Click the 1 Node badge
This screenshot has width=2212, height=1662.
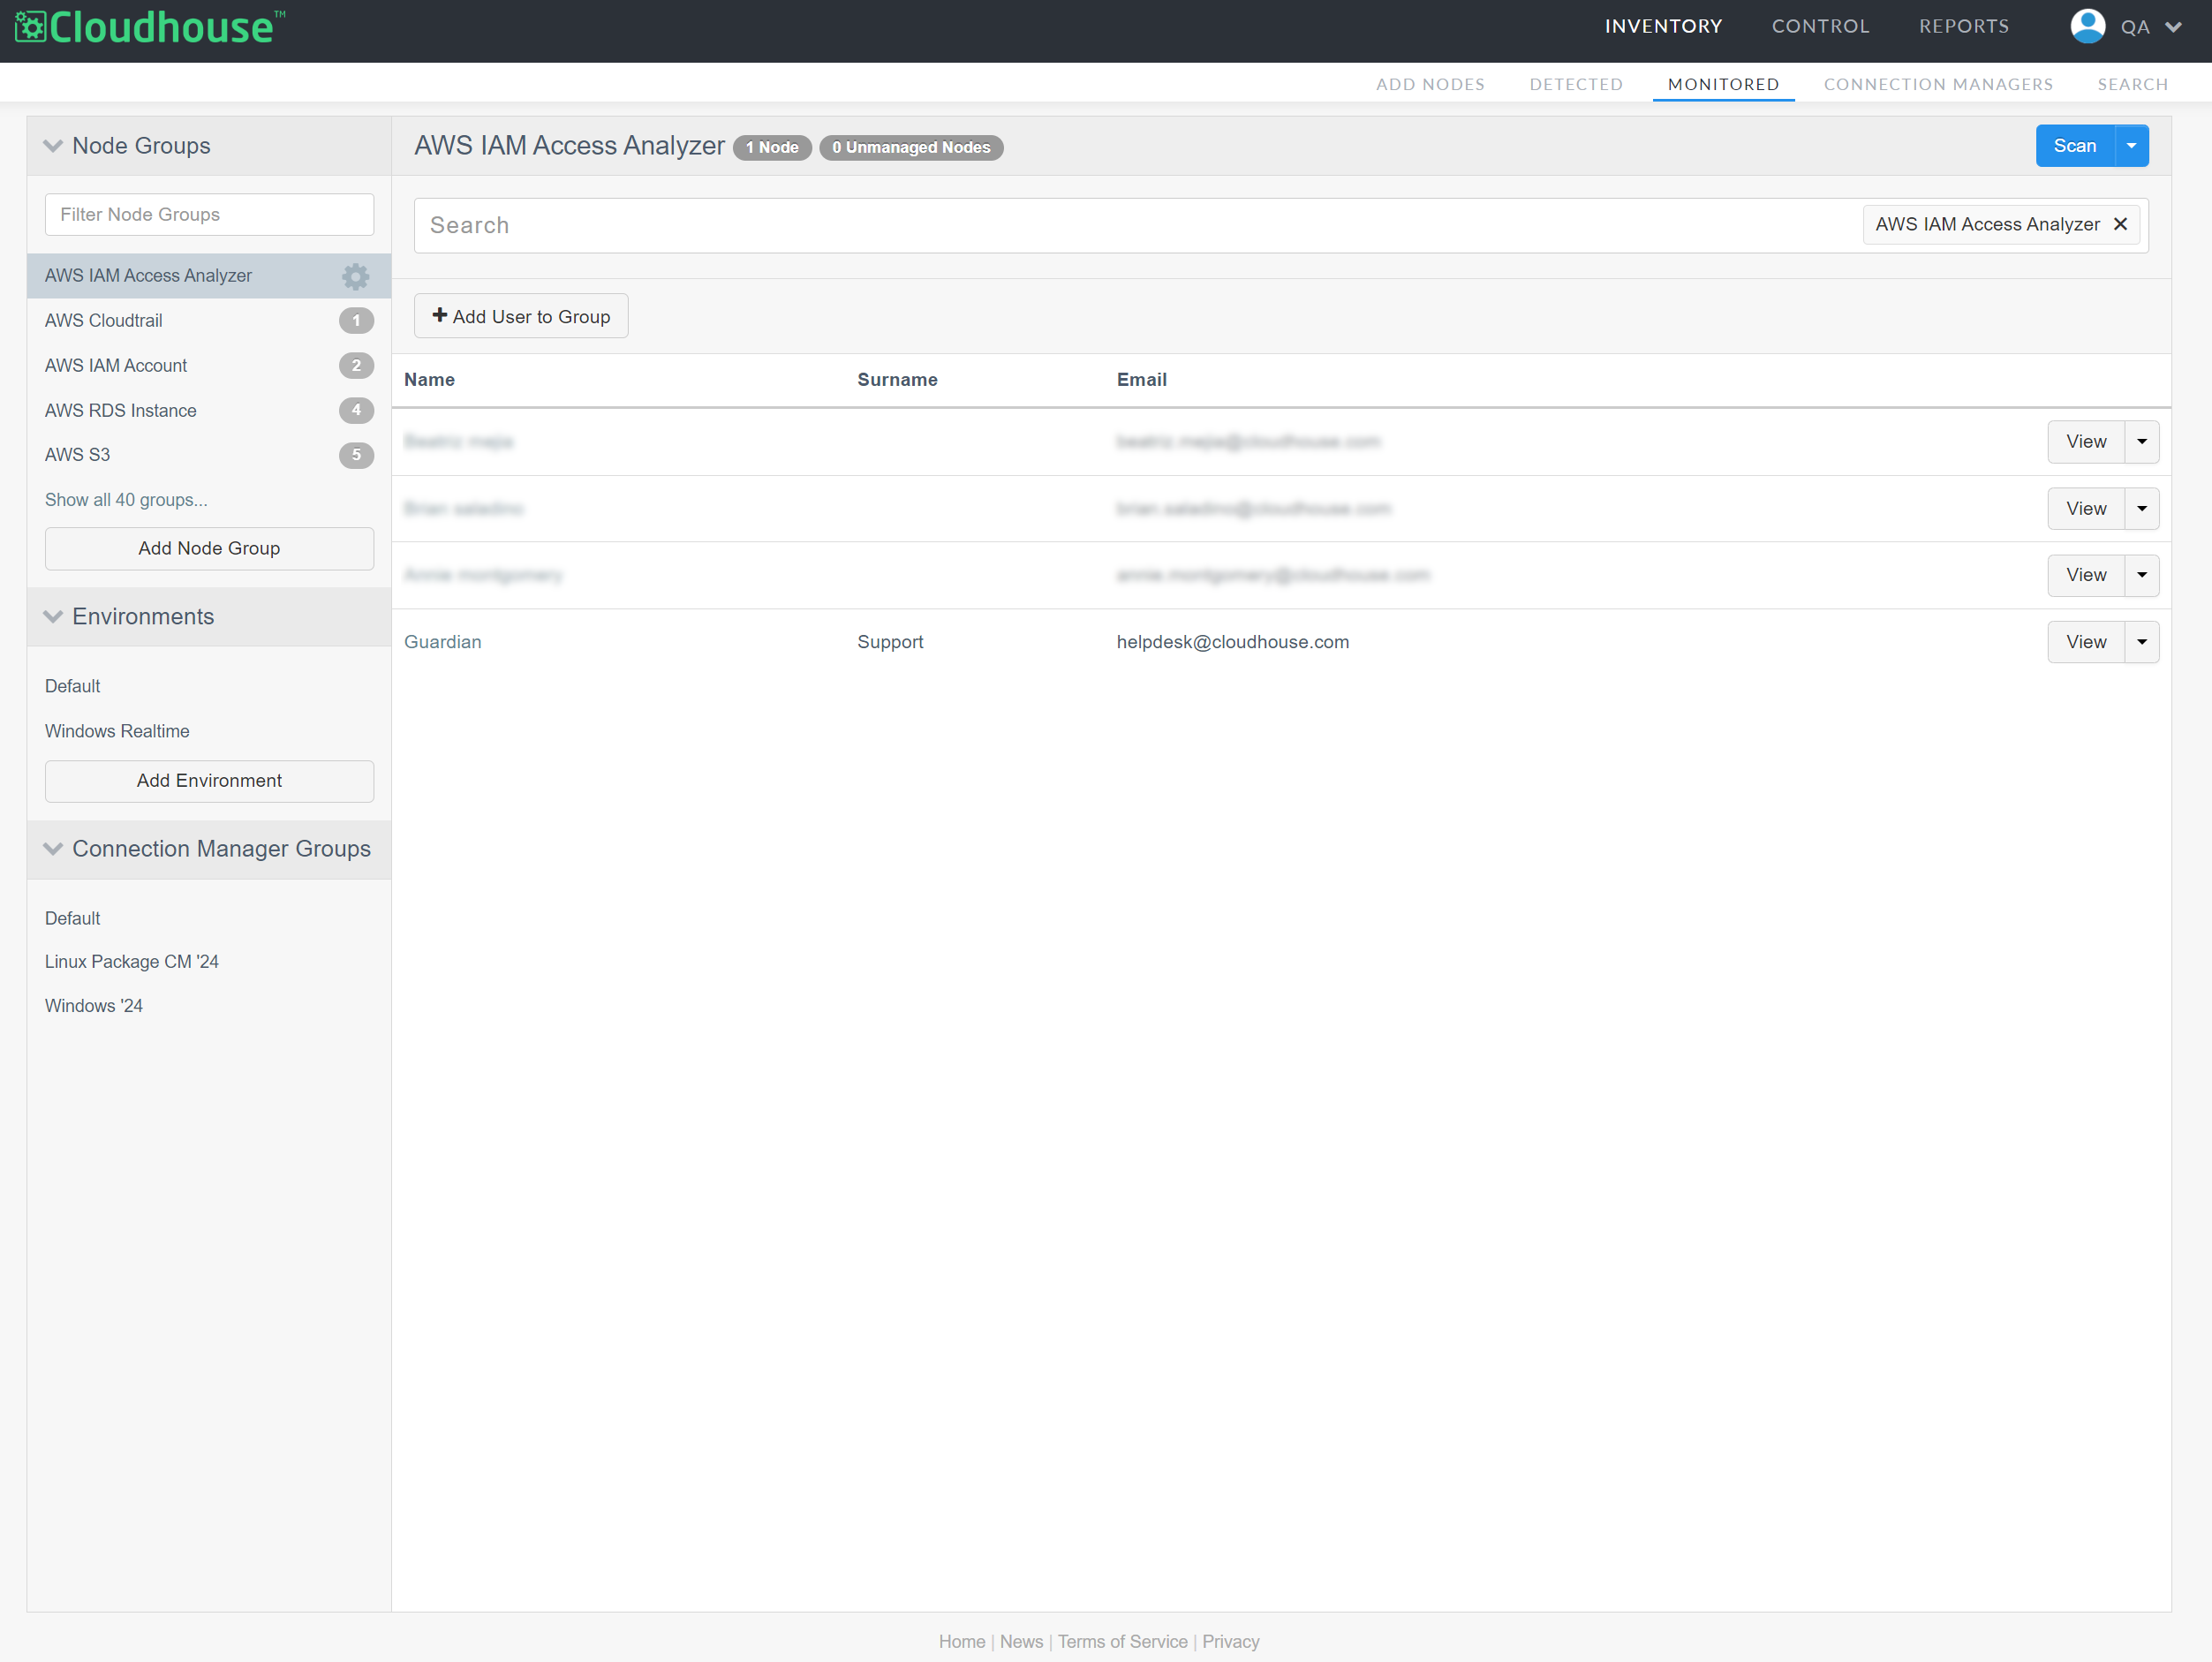pyautogui.click(x=772, y=148)
